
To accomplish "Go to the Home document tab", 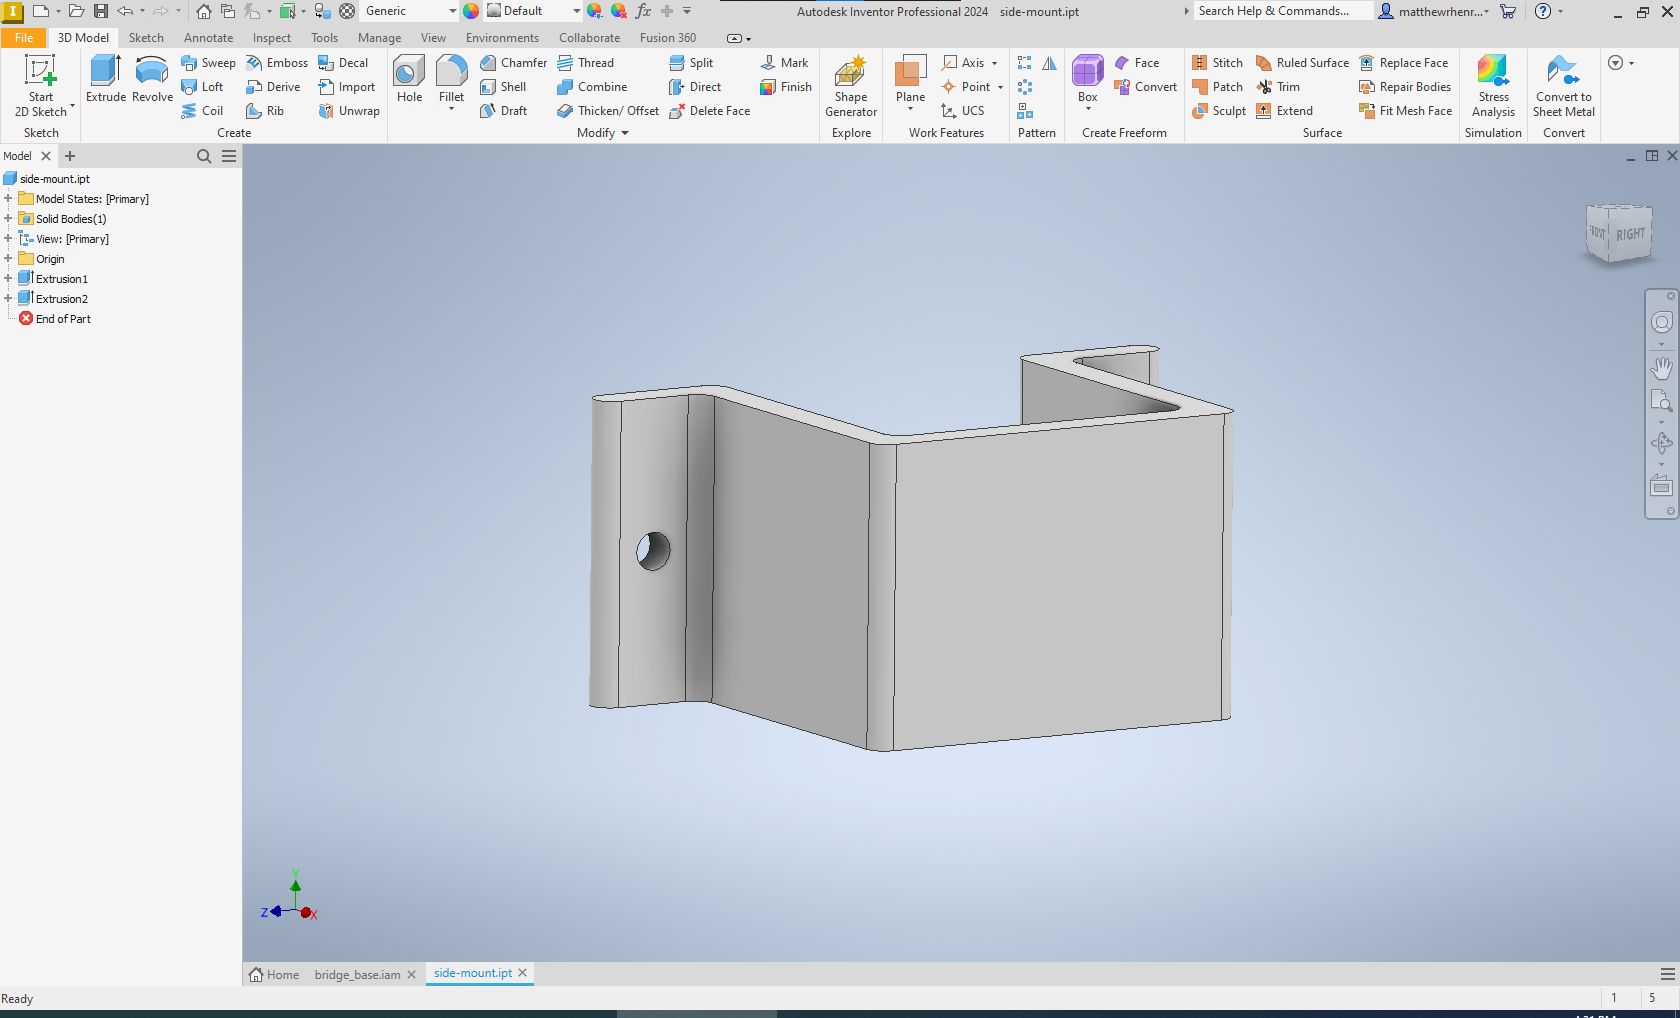I will tap(274, 975).
